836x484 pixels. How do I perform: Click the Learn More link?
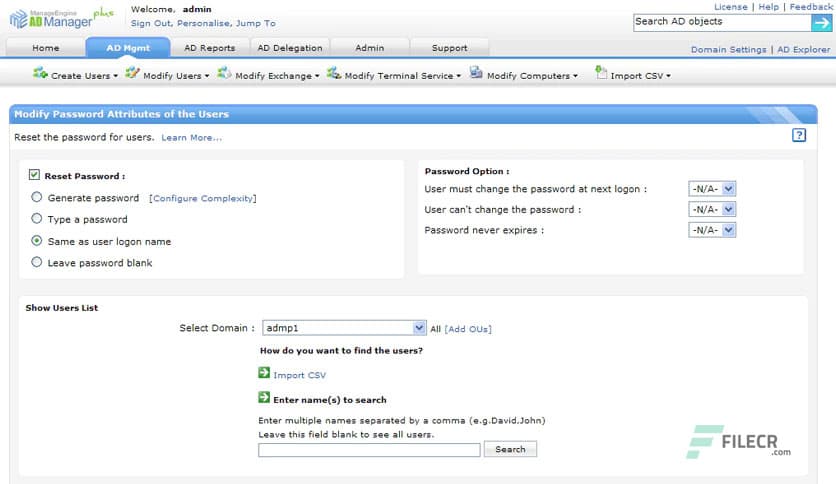point(191,138)
